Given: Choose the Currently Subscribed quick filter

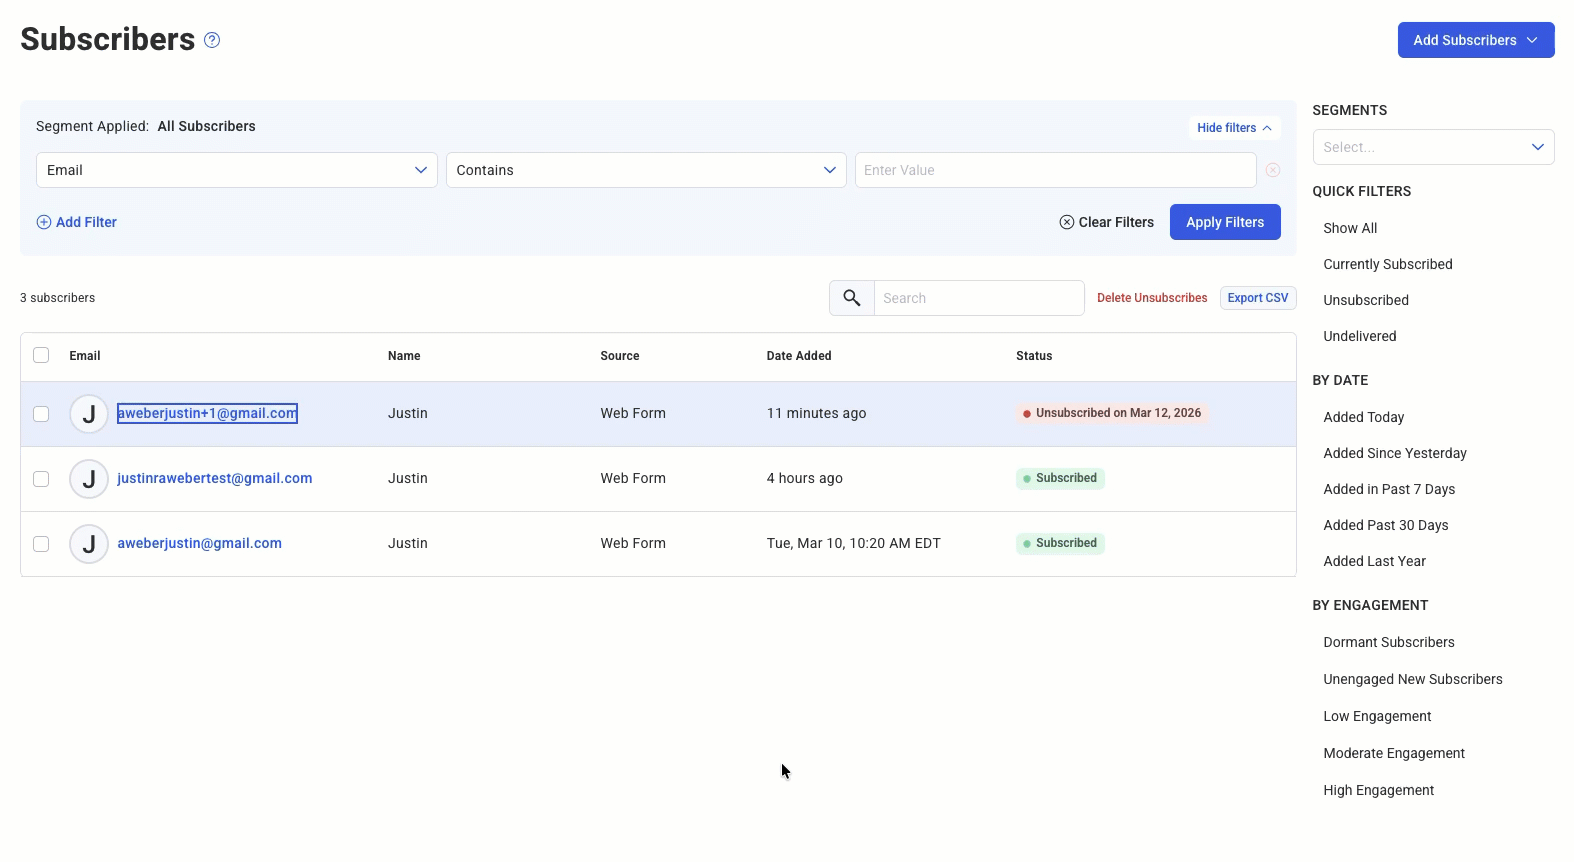Looking at the screenshot, I should coord(1387,264).
